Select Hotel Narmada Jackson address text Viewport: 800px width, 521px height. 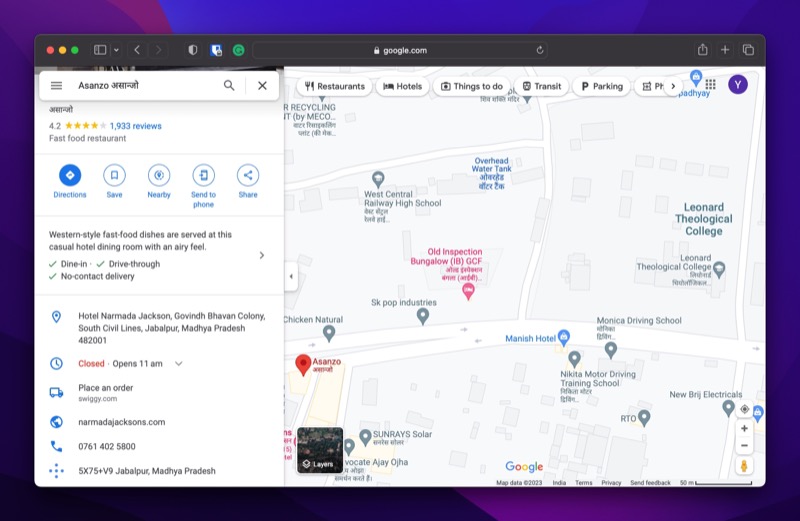coord(171,328)
